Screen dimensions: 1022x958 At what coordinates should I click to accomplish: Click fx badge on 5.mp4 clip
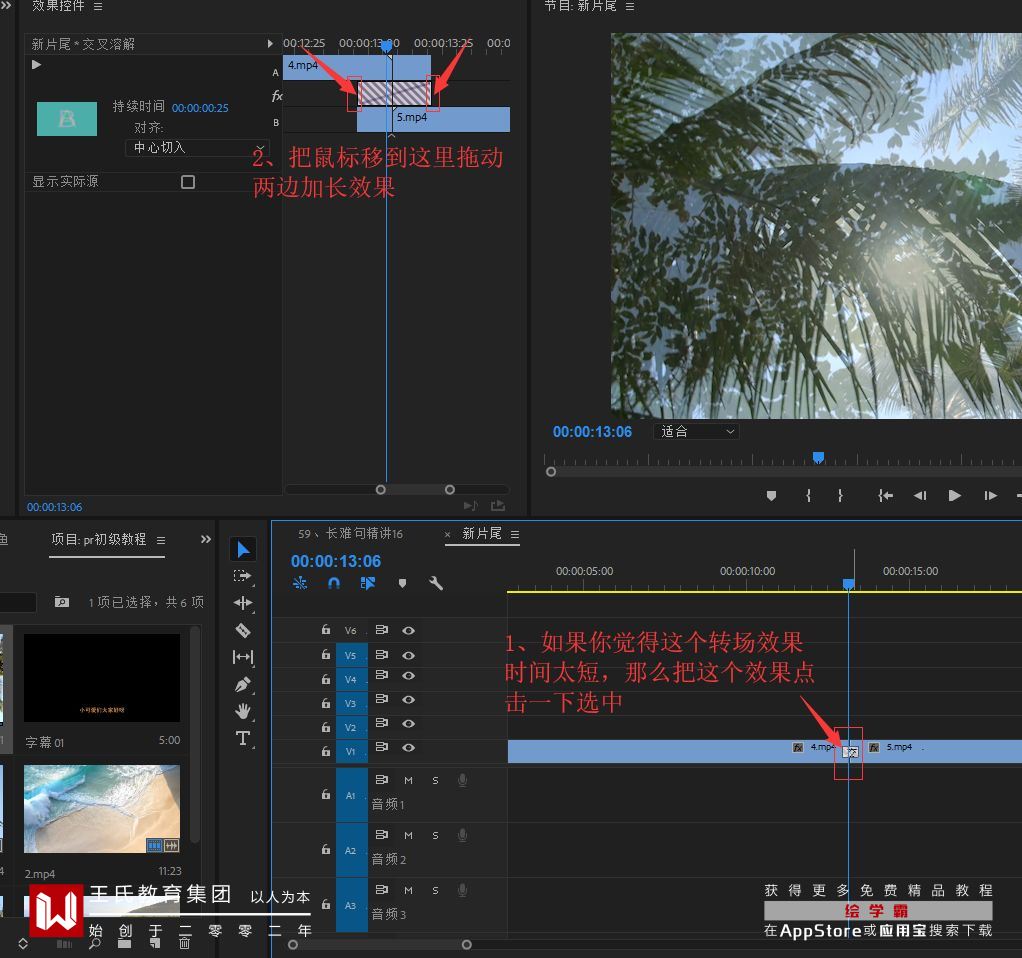[x=874, y=748]
